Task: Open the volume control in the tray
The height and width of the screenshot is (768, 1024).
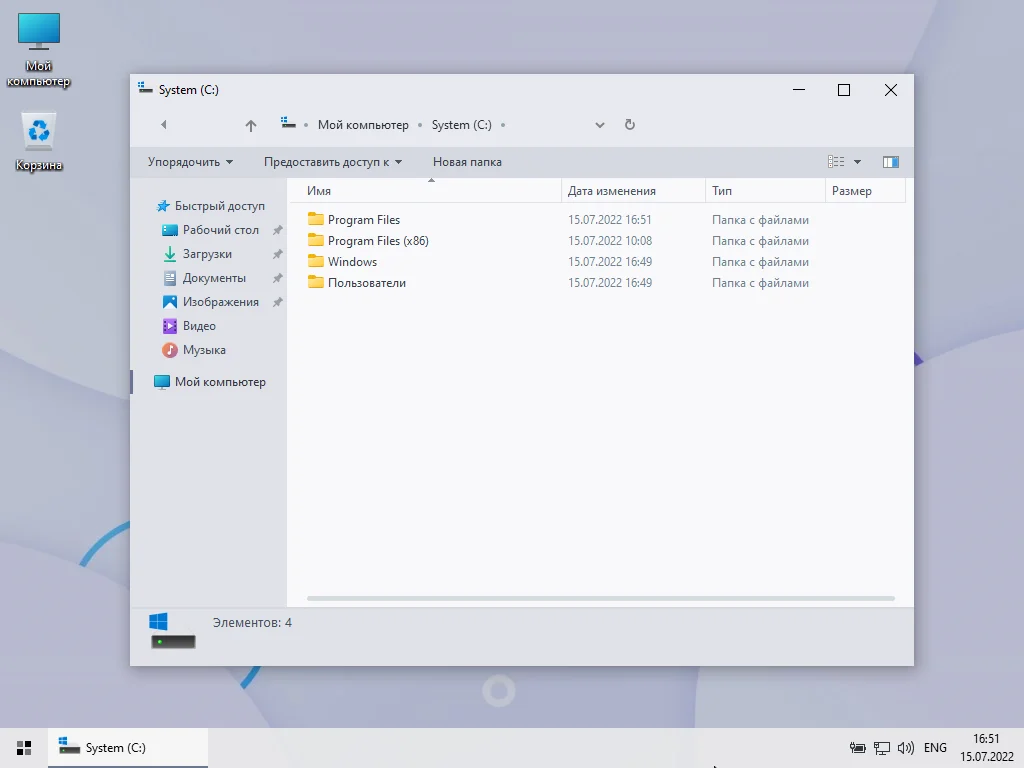Action: (906, 748)
